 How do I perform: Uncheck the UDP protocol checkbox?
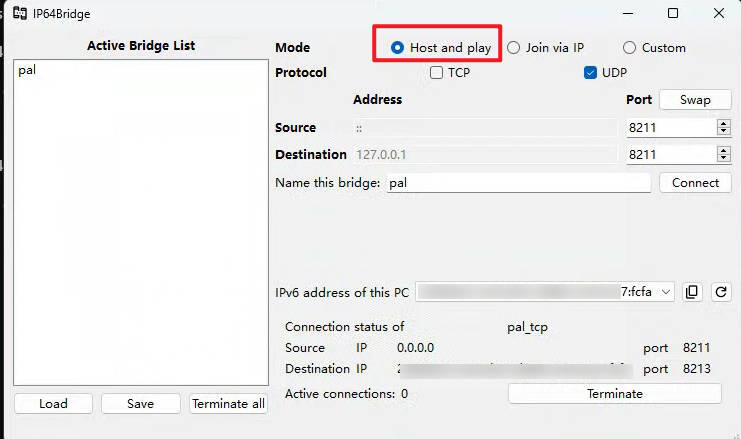[591, 73]
